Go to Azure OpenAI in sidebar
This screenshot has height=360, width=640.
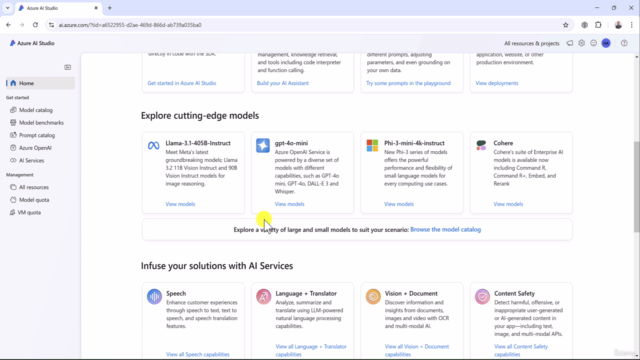[35, 148]
